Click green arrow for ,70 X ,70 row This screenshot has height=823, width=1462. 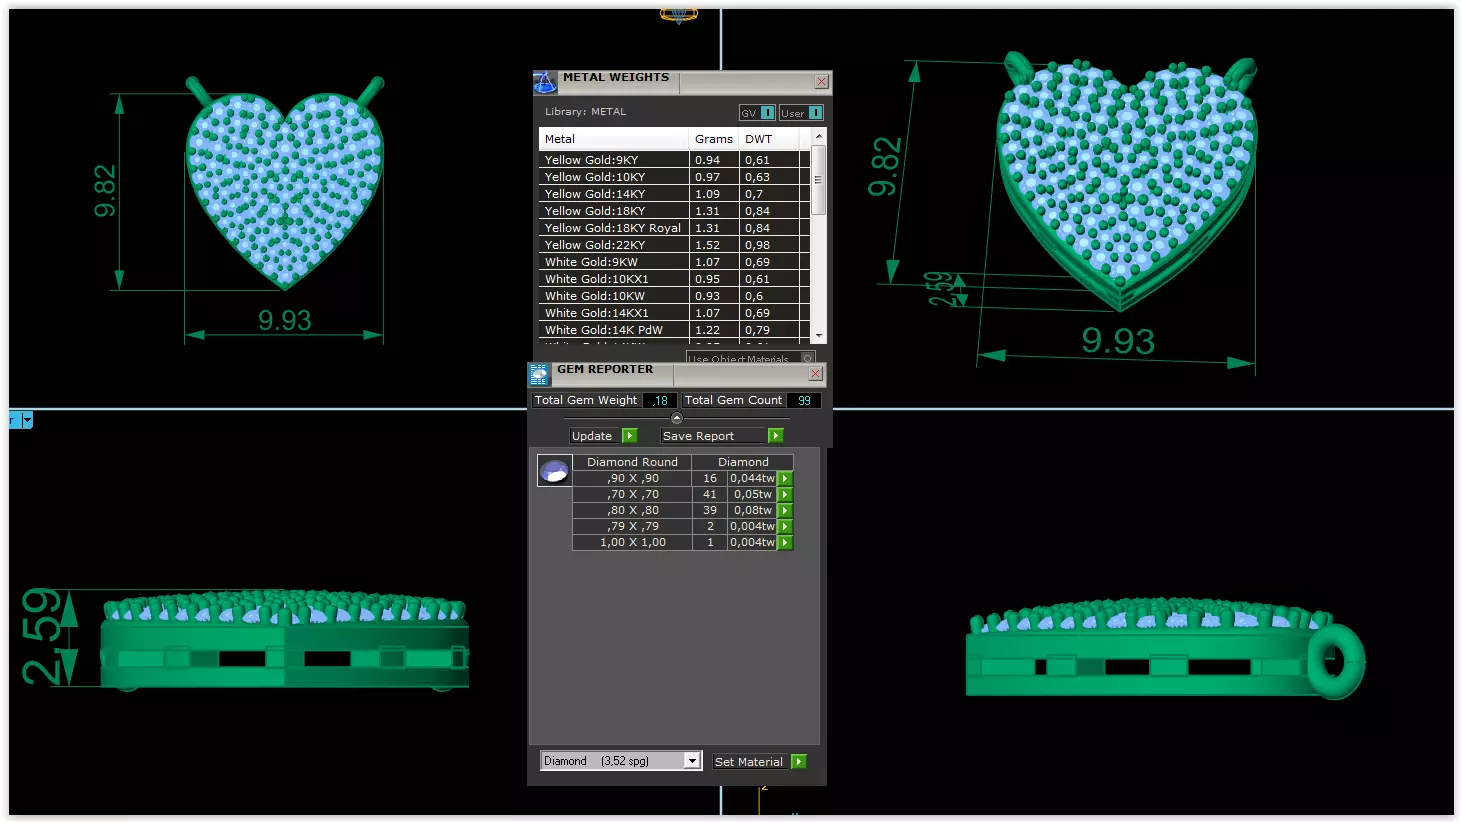click(786, 495)
